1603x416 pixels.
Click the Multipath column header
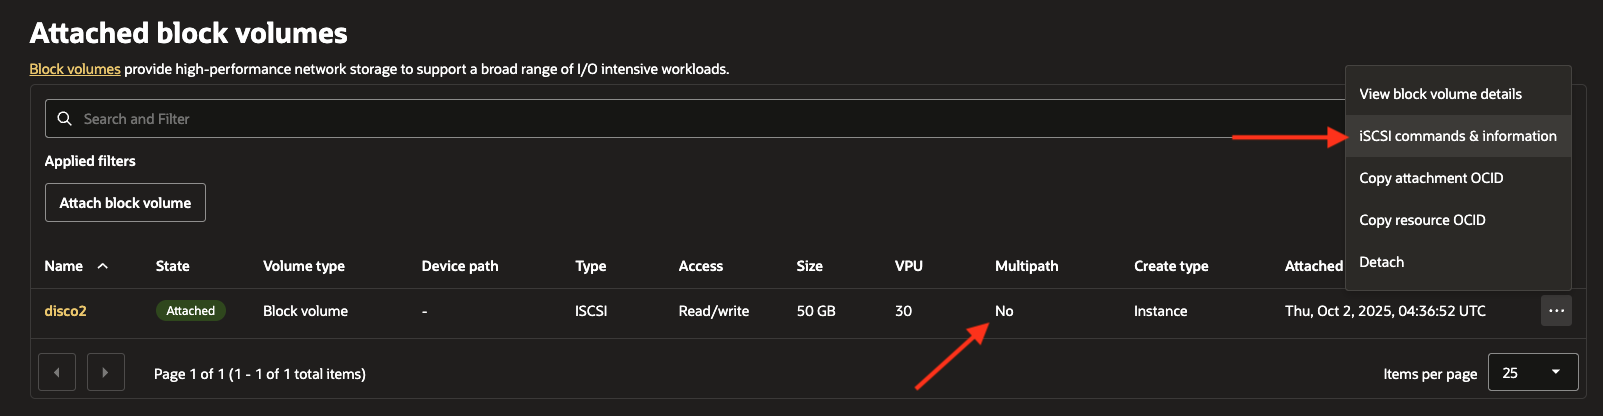pos(1026,266)
